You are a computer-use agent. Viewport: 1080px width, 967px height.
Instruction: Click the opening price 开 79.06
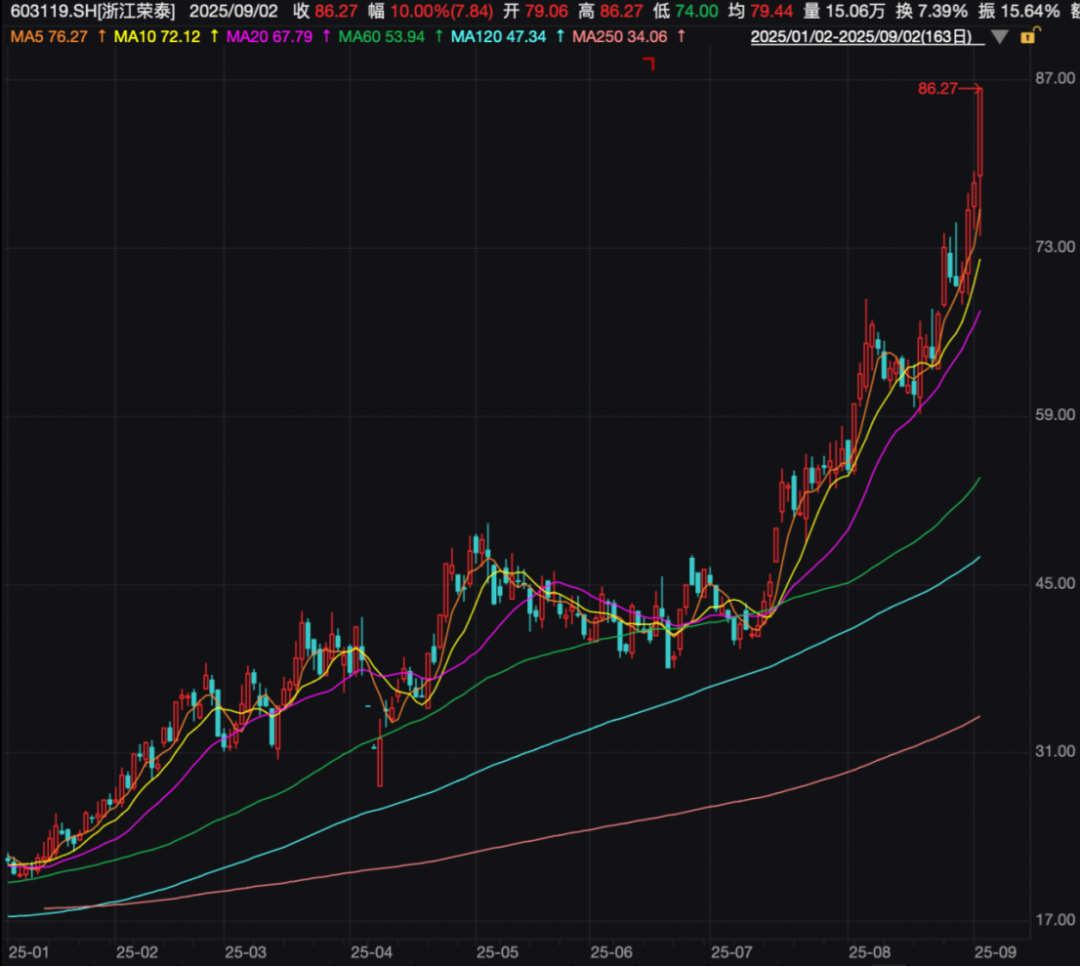pyautogui.click(x=535, y=12)
